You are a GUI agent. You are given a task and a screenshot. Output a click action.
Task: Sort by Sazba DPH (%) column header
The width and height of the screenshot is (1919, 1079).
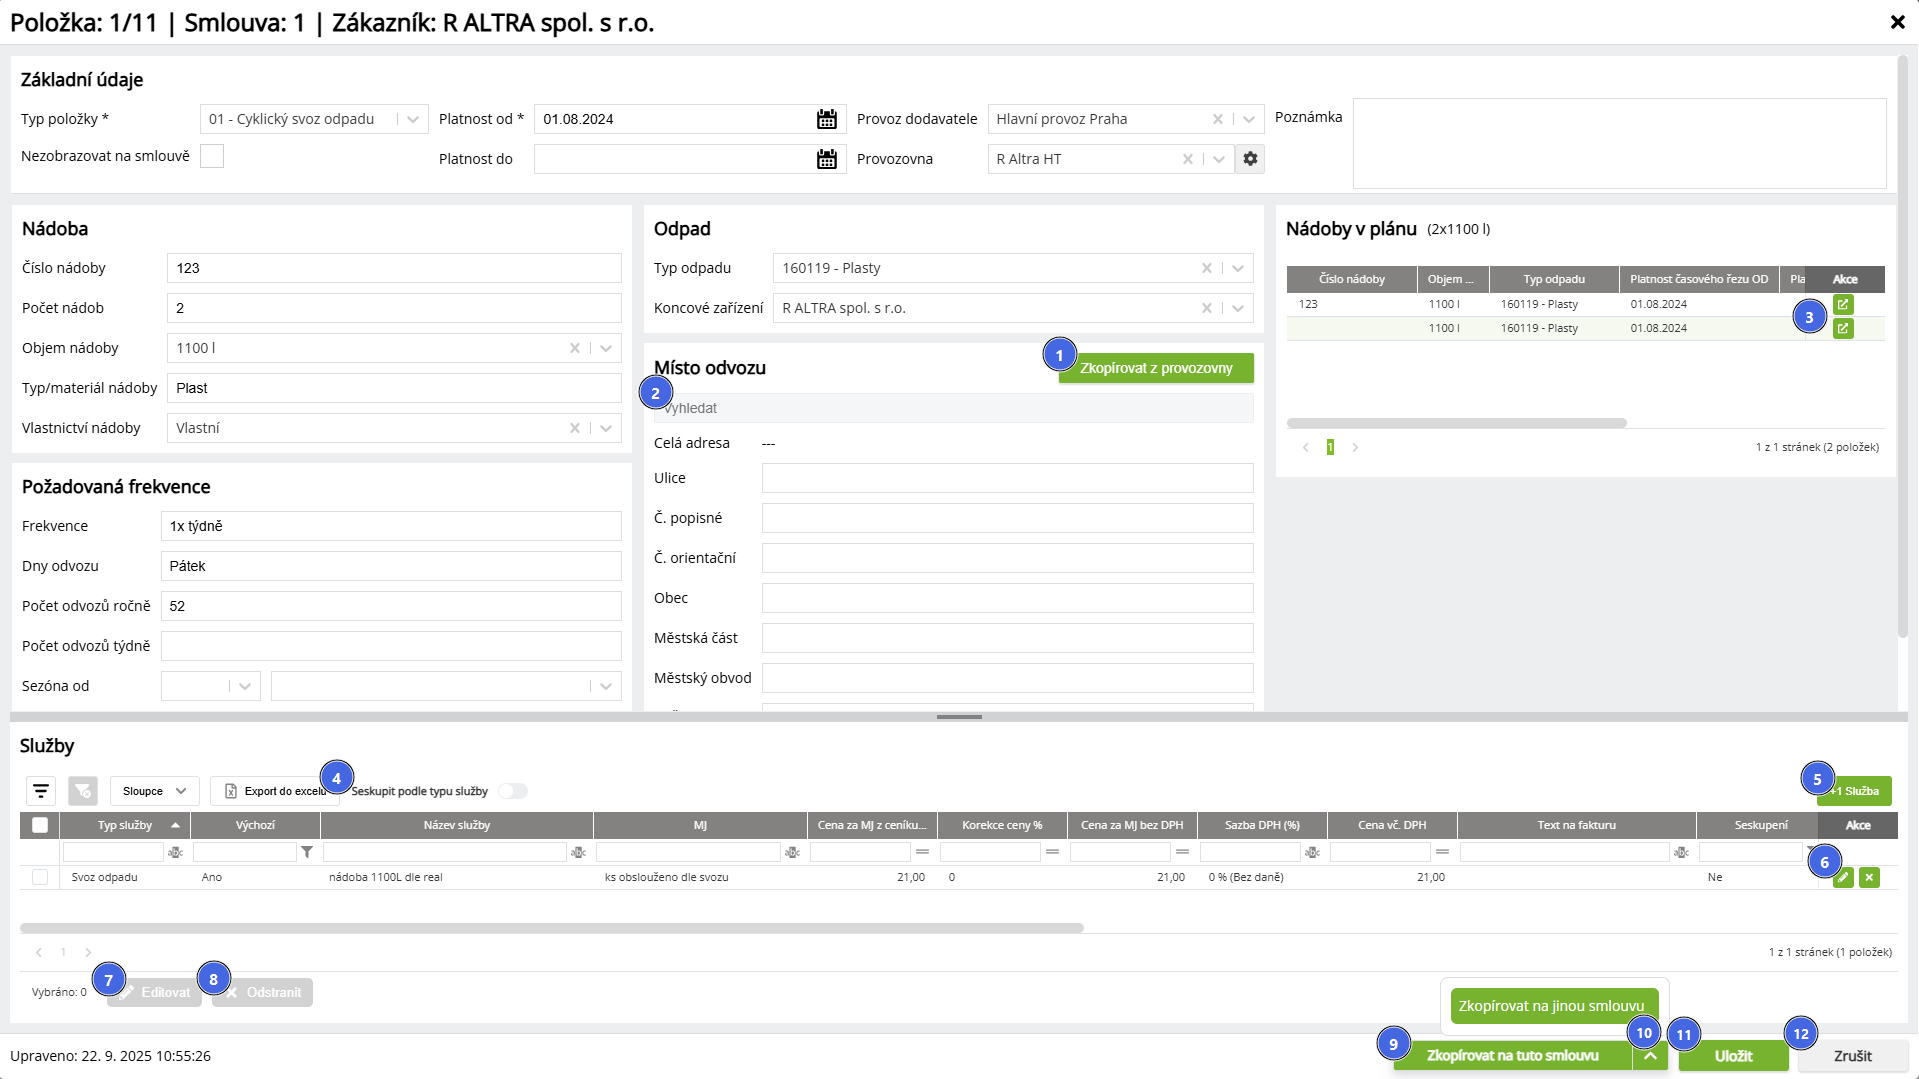(x=1262, y=825)
